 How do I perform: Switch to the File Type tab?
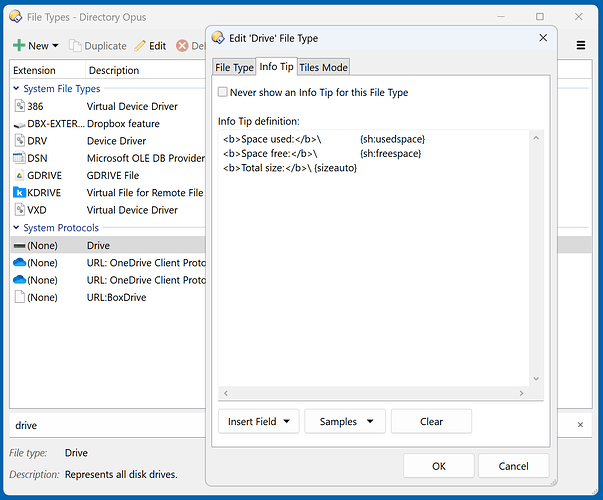click(x=234, y=67)
